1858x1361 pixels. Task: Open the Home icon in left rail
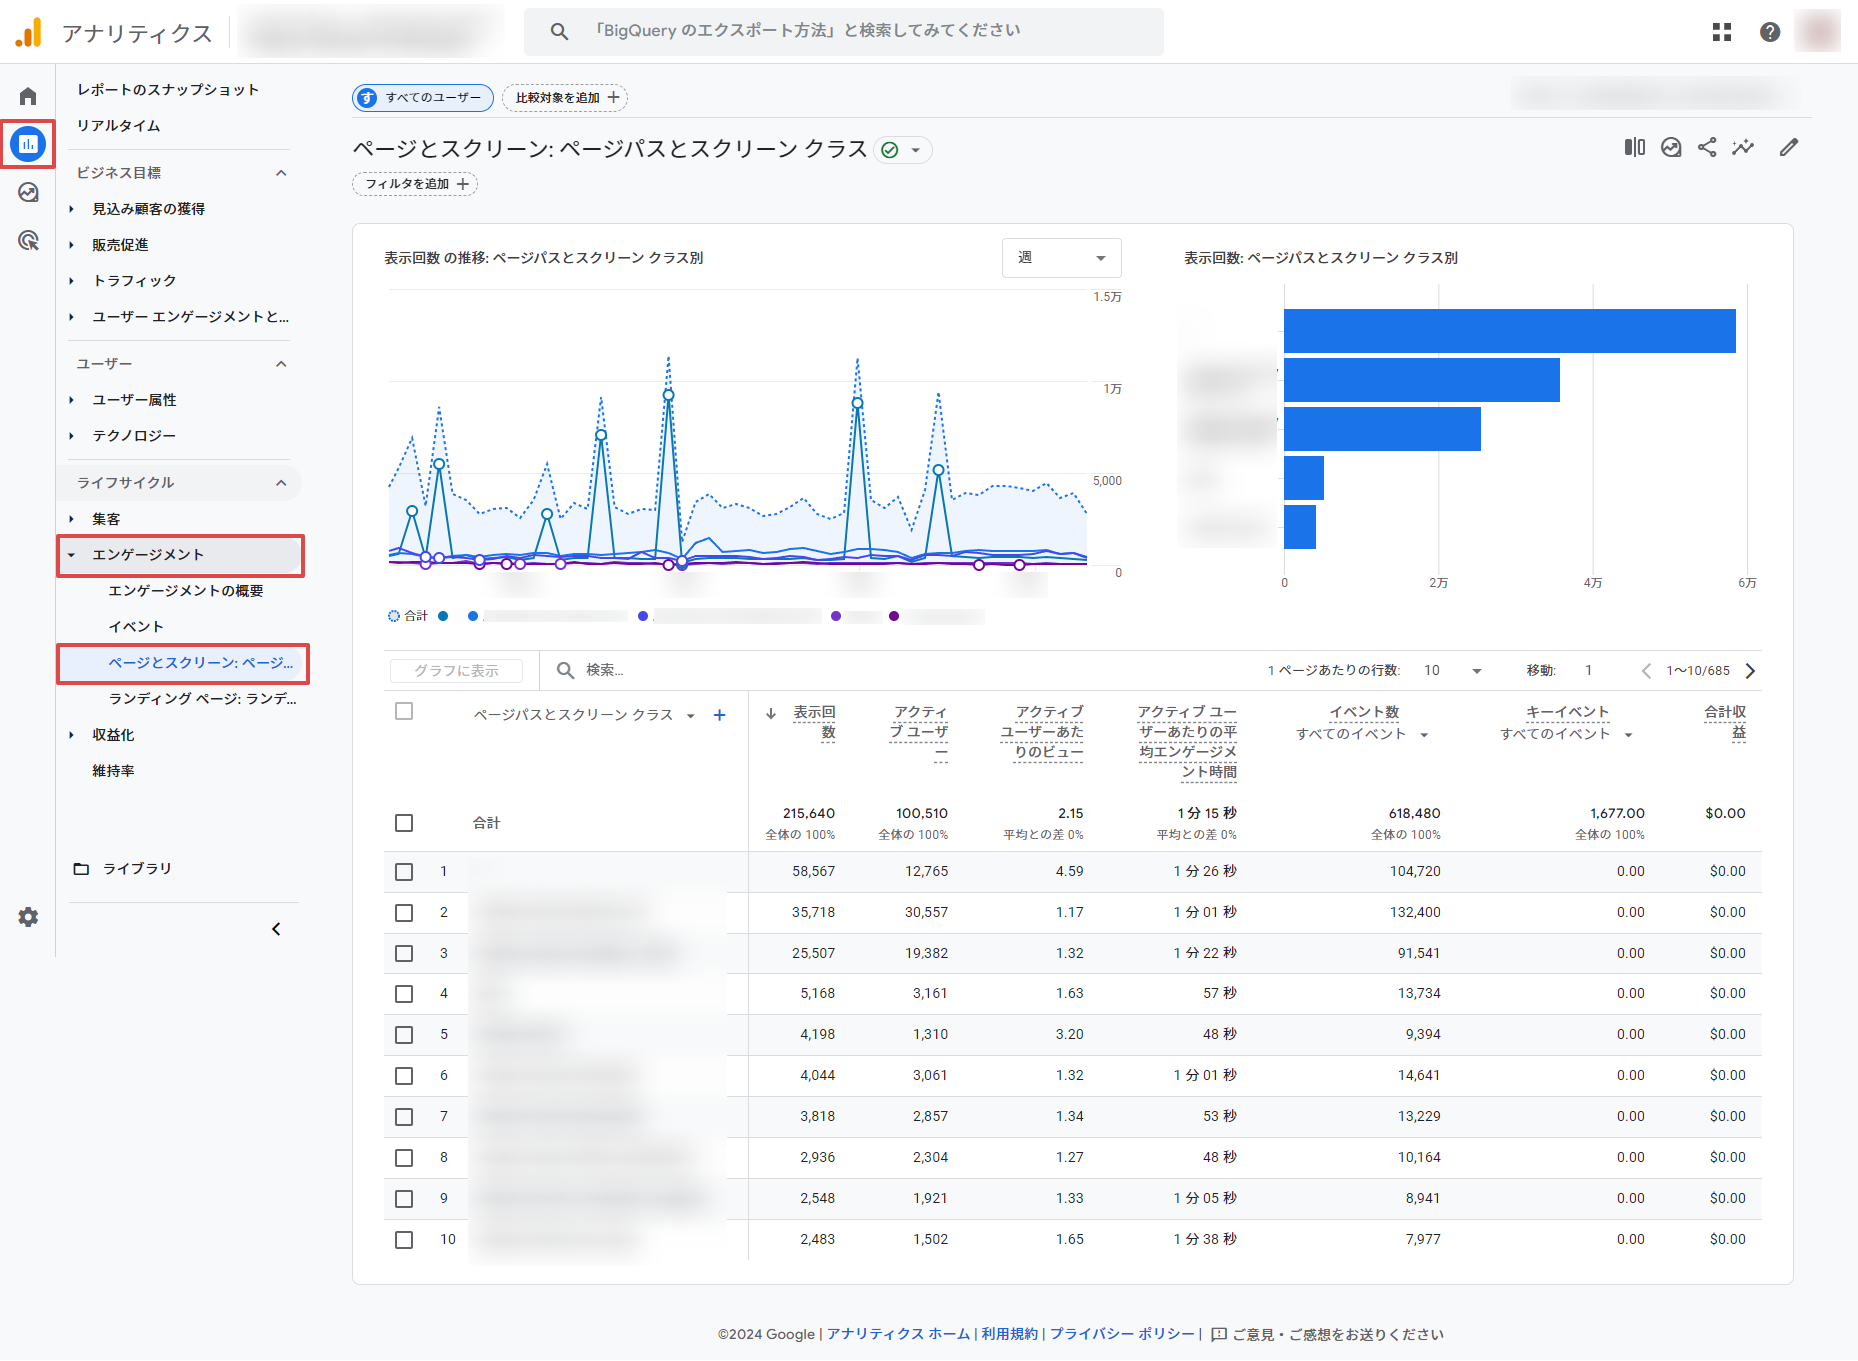pyautogui.click(x=28, y=96)
